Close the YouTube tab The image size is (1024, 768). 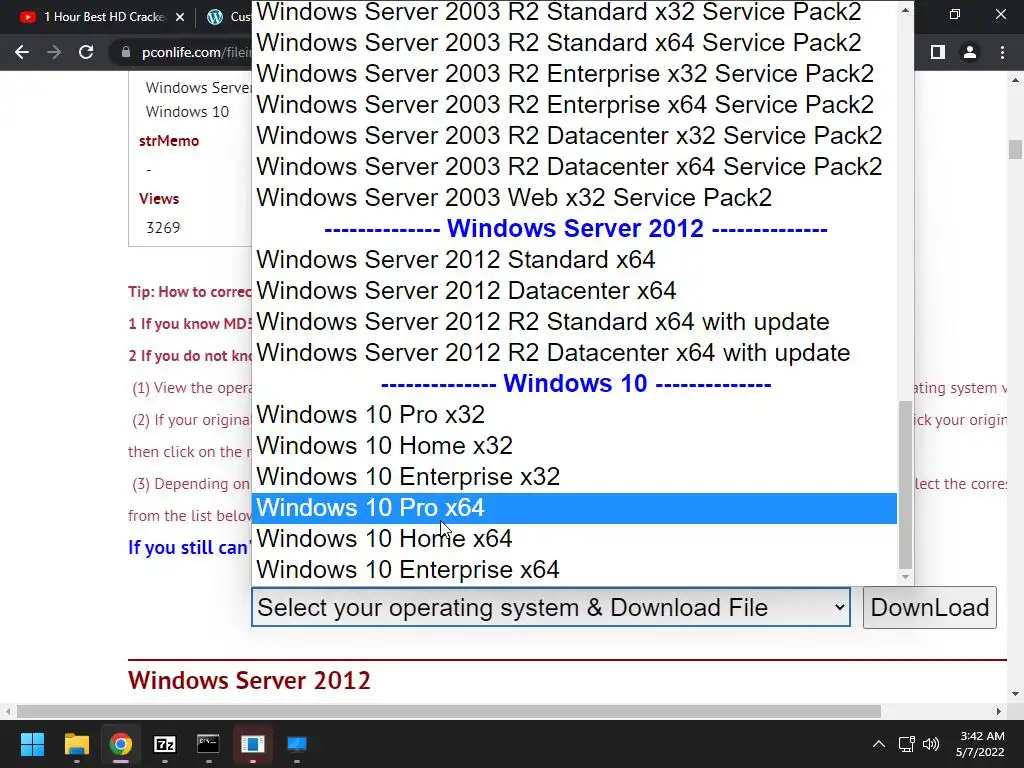[180, 17]
